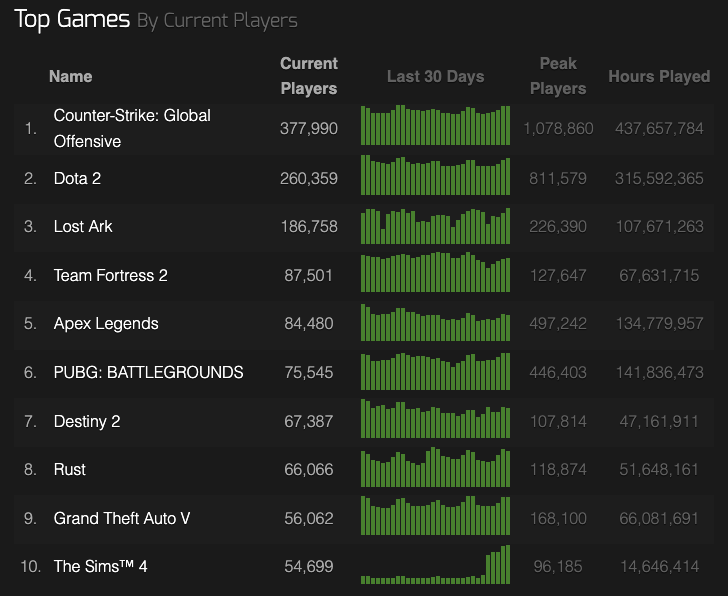Viewport: 728px width, 596px height.
Task: Click the Apex Legends 30-day bar chart
Action: (436, 323)
